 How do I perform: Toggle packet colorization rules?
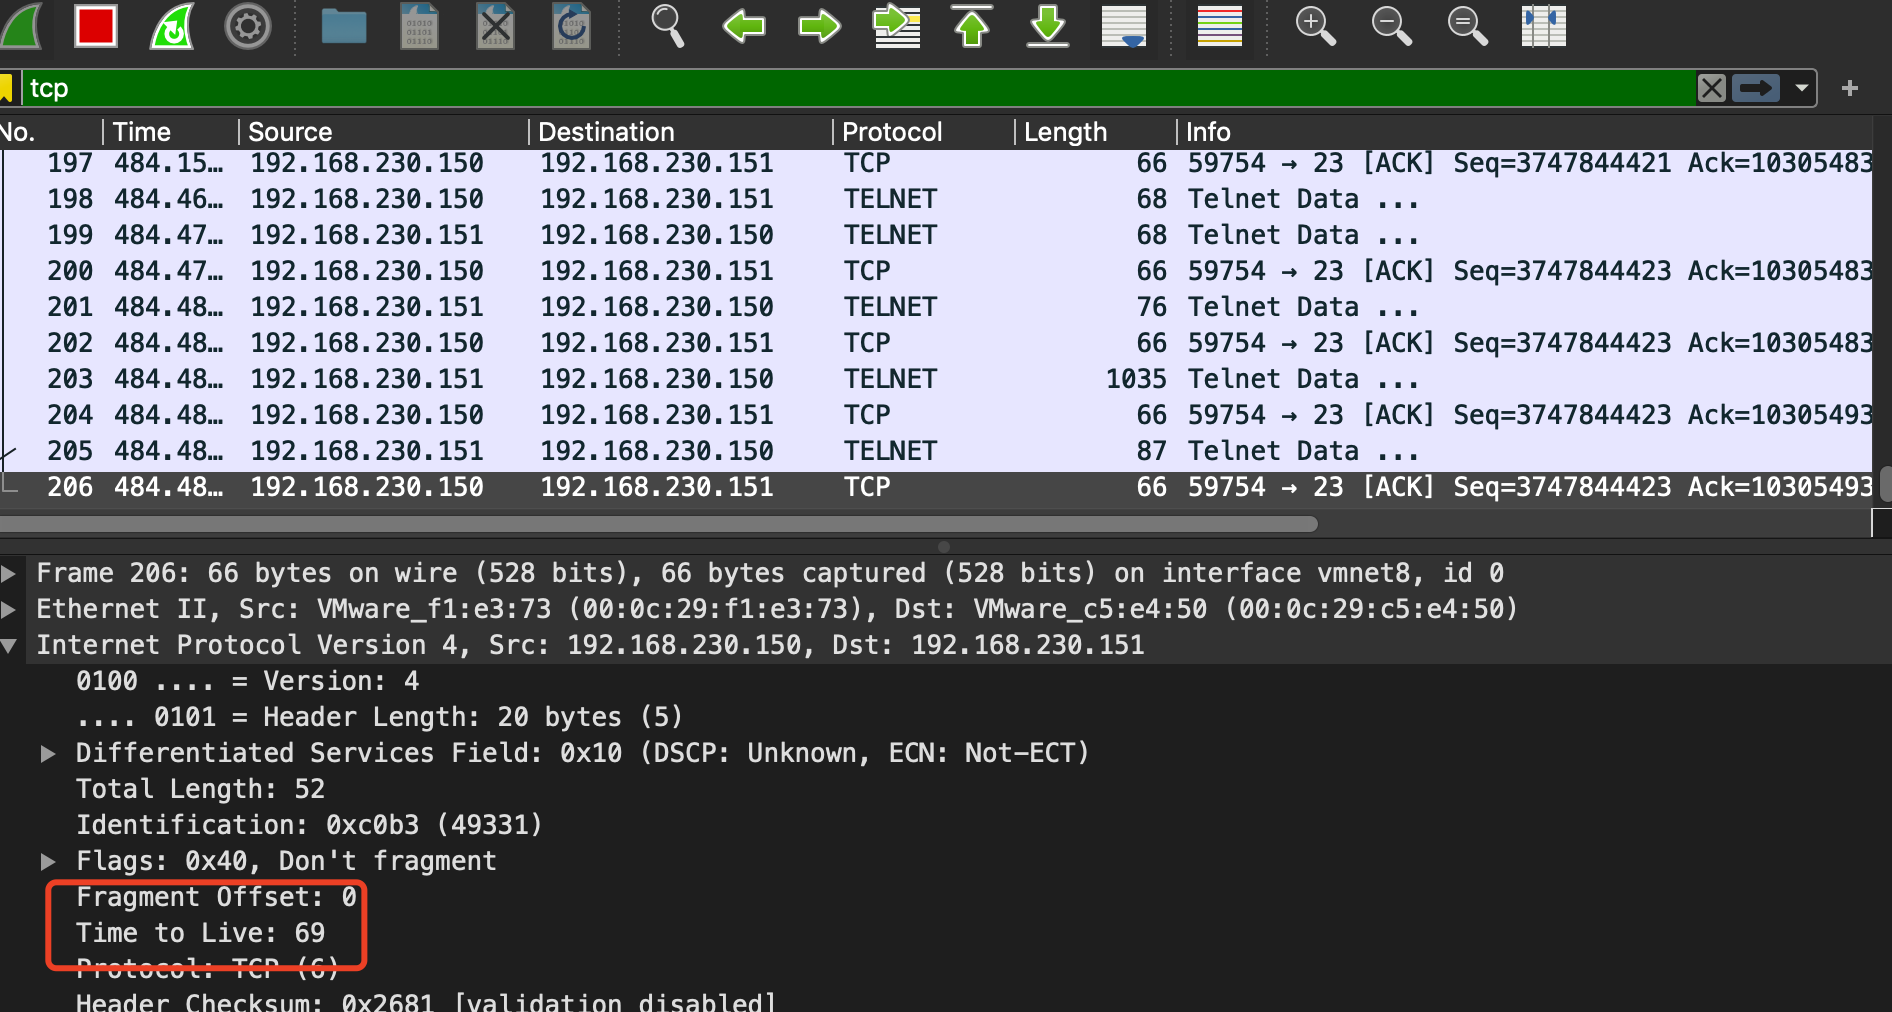point(1220,25)
